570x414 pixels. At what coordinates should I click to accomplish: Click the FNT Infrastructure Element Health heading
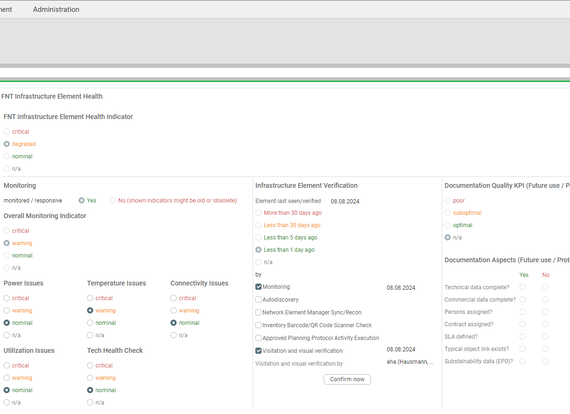coord(52,96)
